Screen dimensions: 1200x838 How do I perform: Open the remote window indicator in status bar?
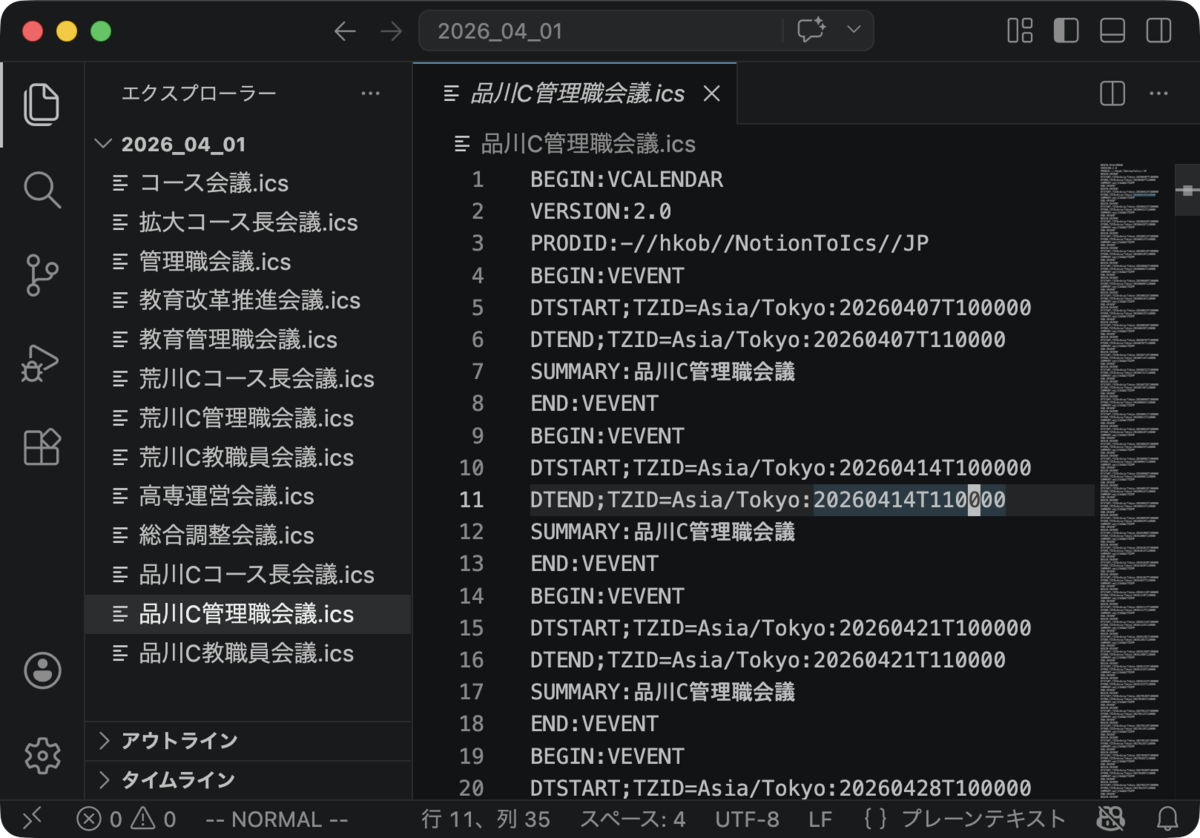click(32, 819)
